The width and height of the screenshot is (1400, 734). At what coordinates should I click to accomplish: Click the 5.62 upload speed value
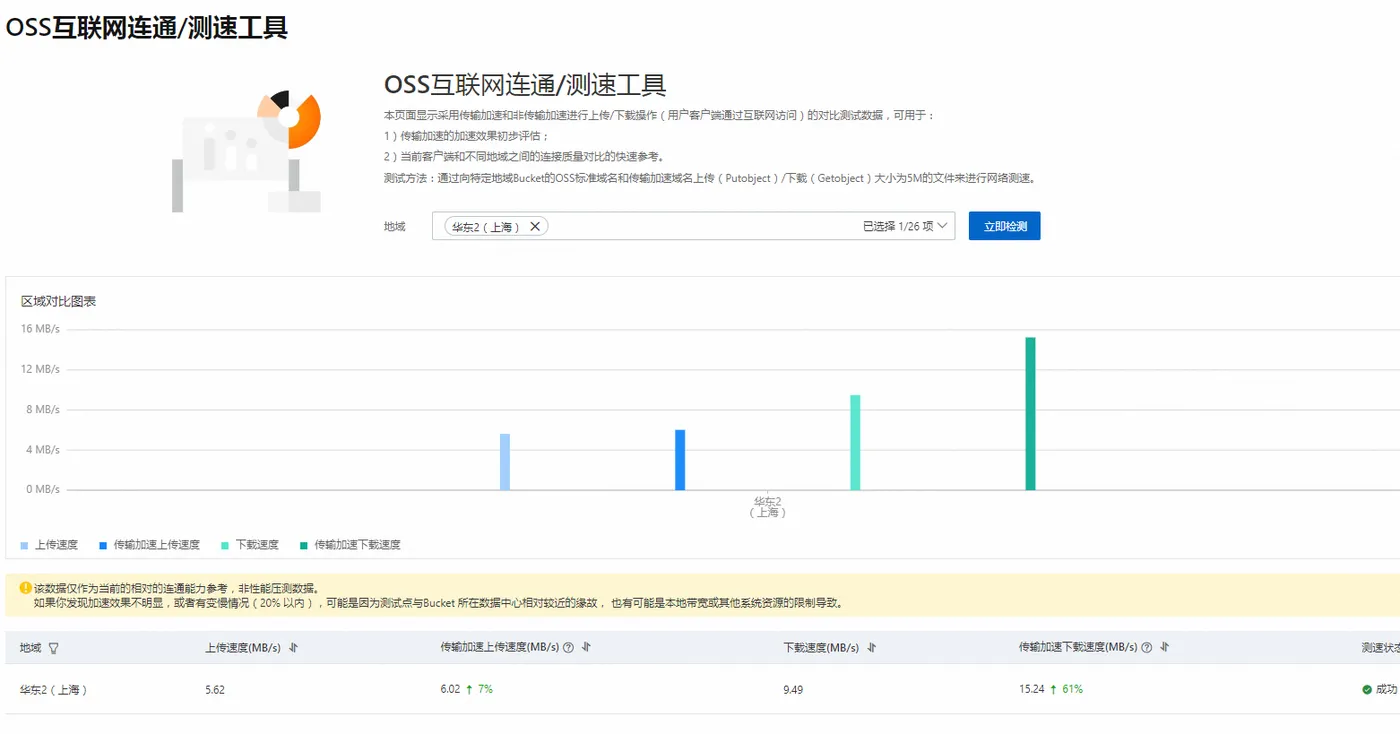(x=215, y=690)
